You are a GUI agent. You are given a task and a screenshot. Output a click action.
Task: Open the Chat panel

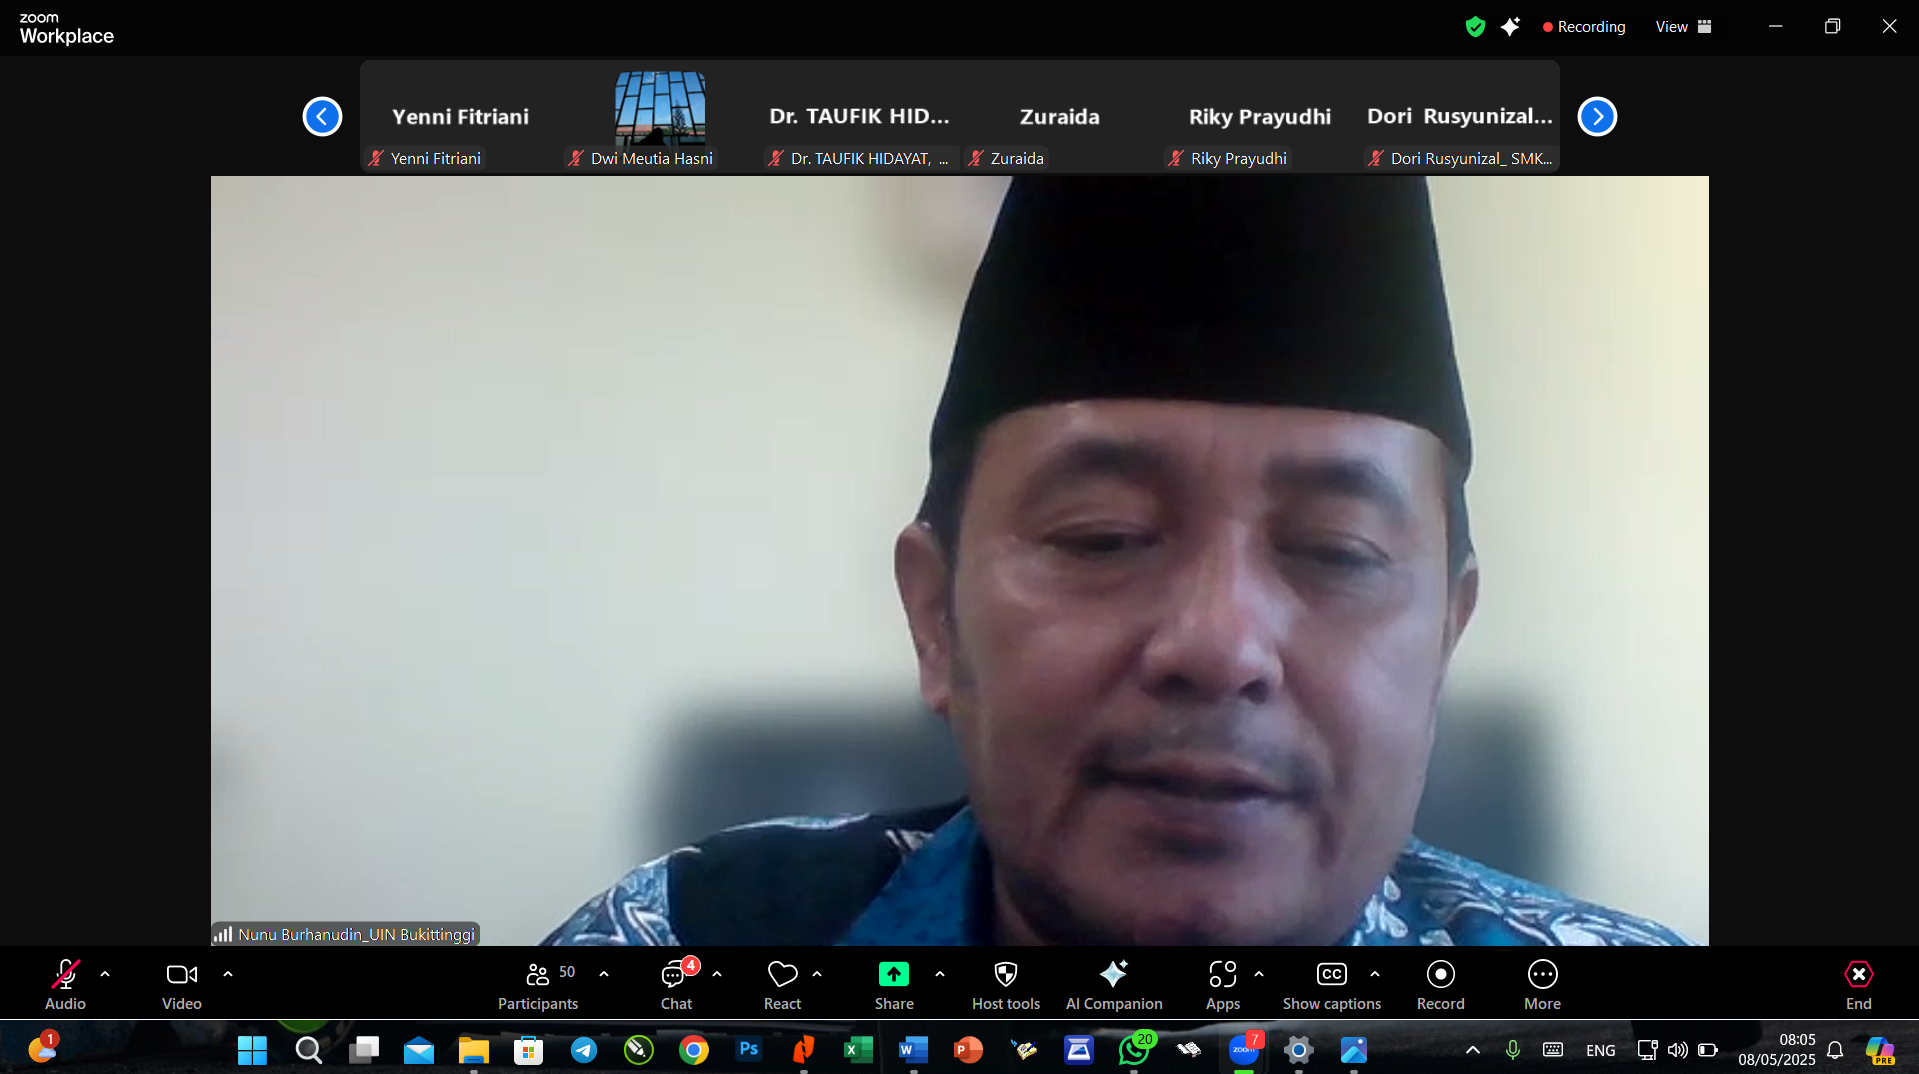tap(677, 984)
